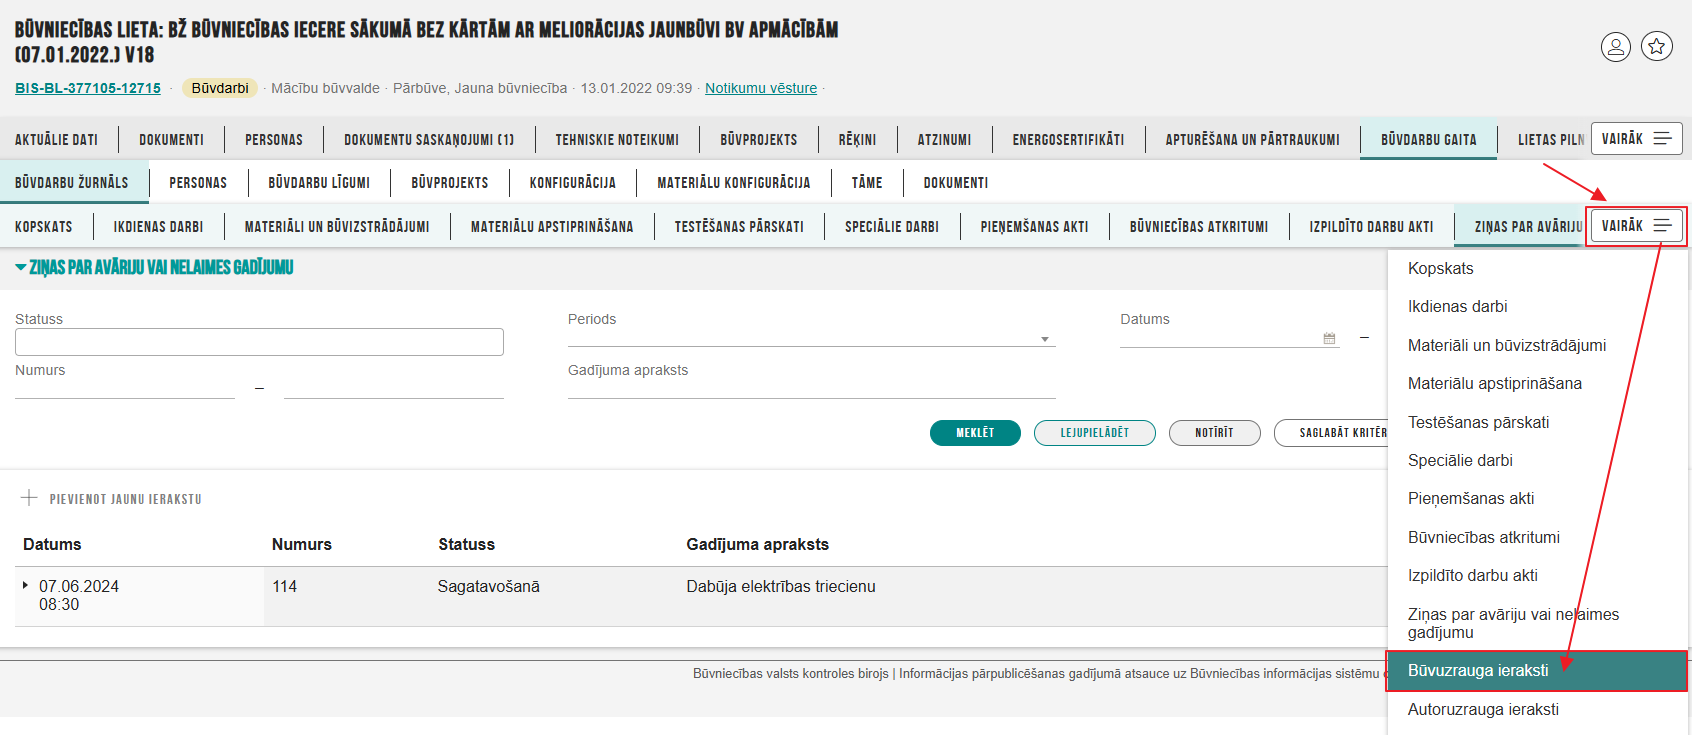Open the Kopskats journal tab
Viewport: 1692px width, 735px height.
pos(44,227)
